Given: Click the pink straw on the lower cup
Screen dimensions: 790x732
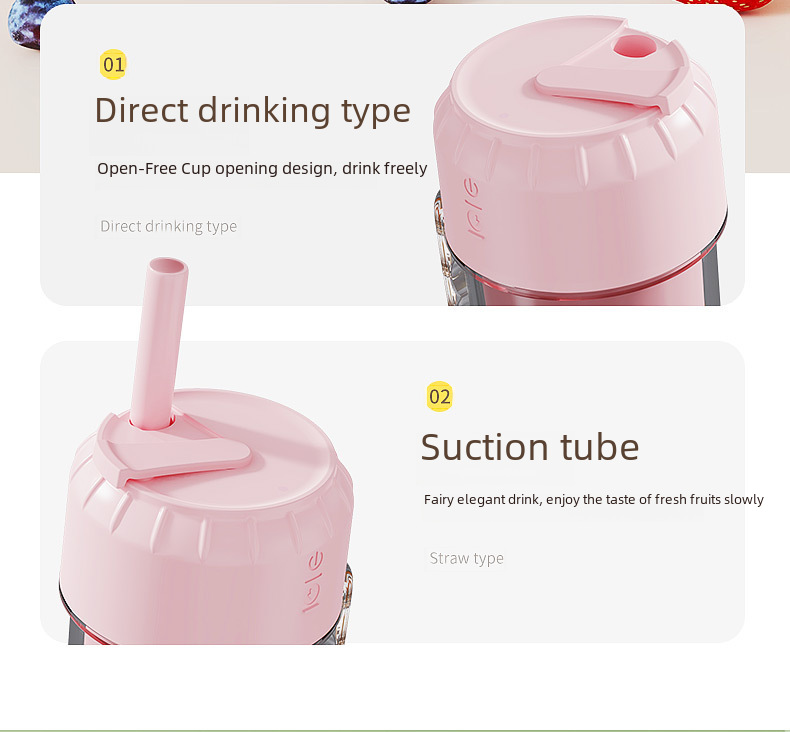Looking at the screenshot, I should (158, 344).
